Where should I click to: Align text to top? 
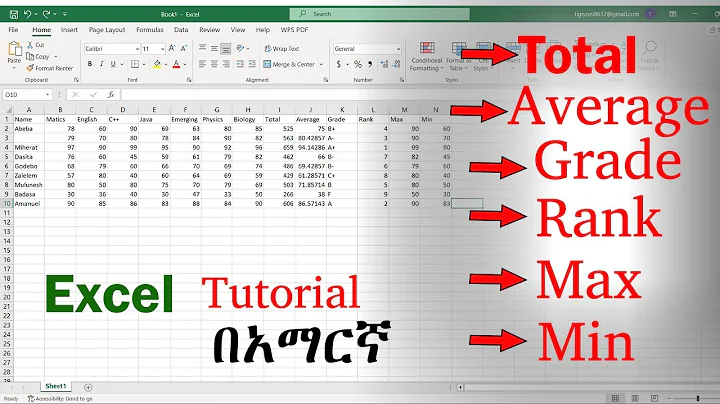point(202,48)
